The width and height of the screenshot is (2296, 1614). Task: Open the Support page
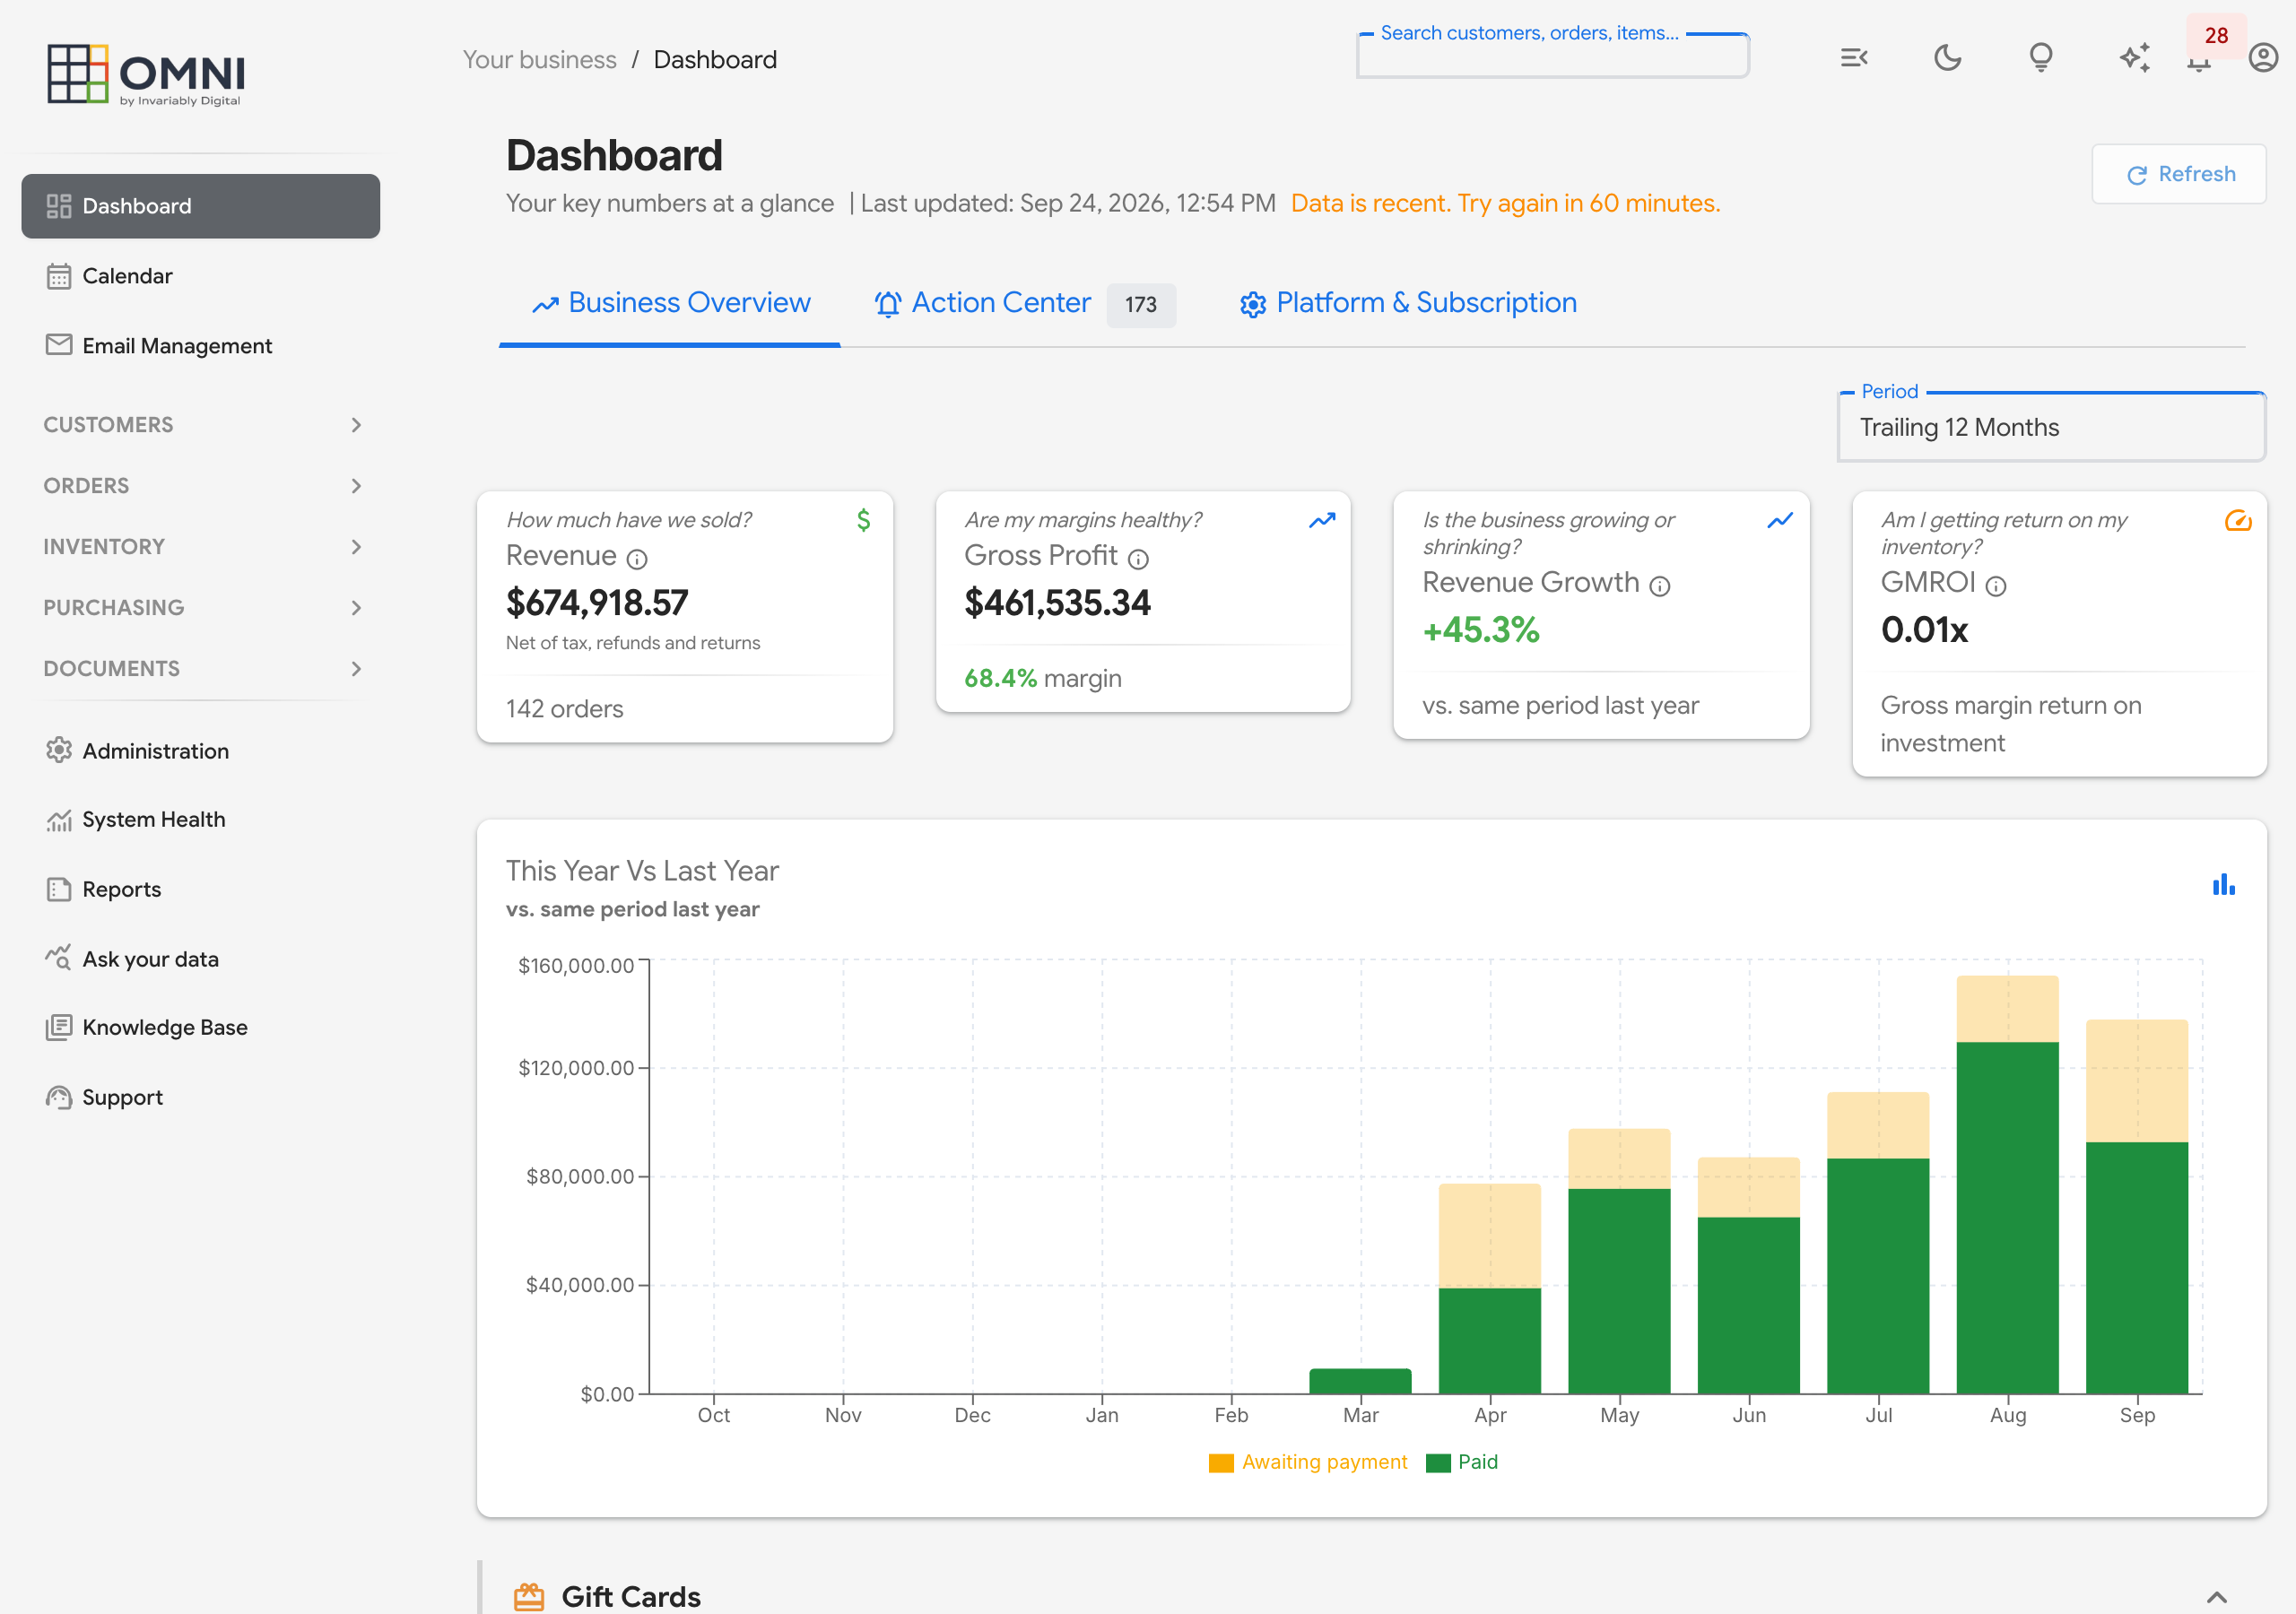click(200, 1098)
